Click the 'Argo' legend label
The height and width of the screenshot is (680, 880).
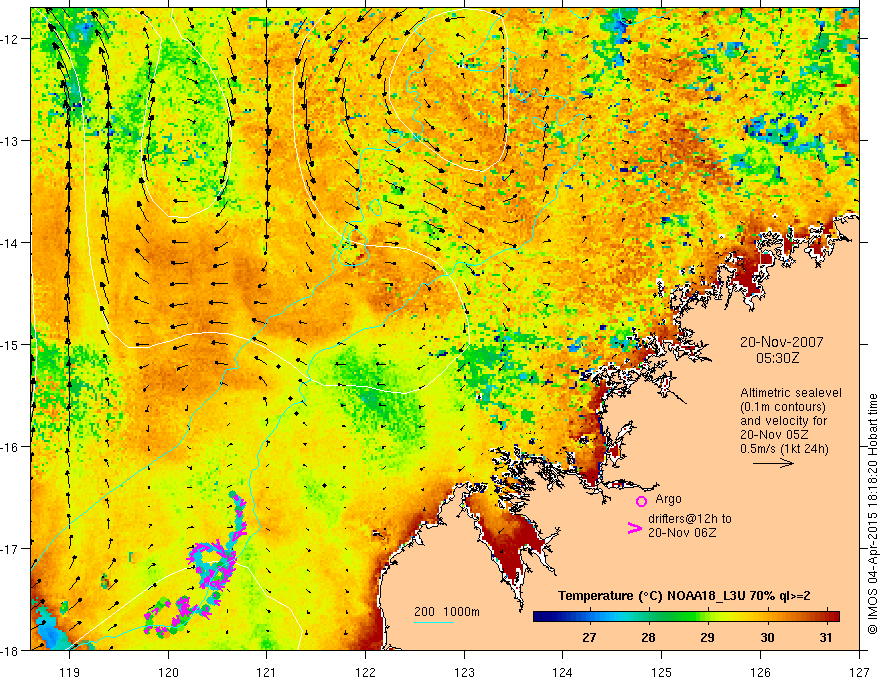click(668, 499)
